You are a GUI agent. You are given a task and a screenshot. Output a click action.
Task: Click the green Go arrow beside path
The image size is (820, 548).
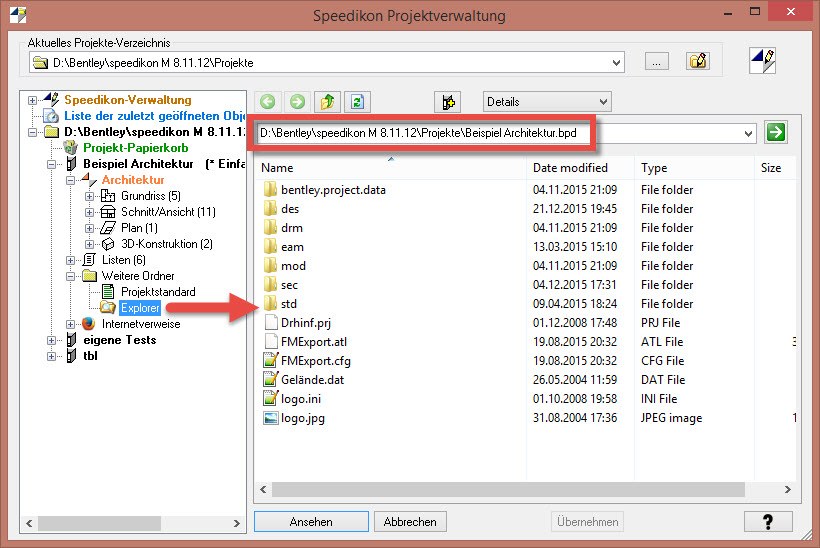pos(776,132)
